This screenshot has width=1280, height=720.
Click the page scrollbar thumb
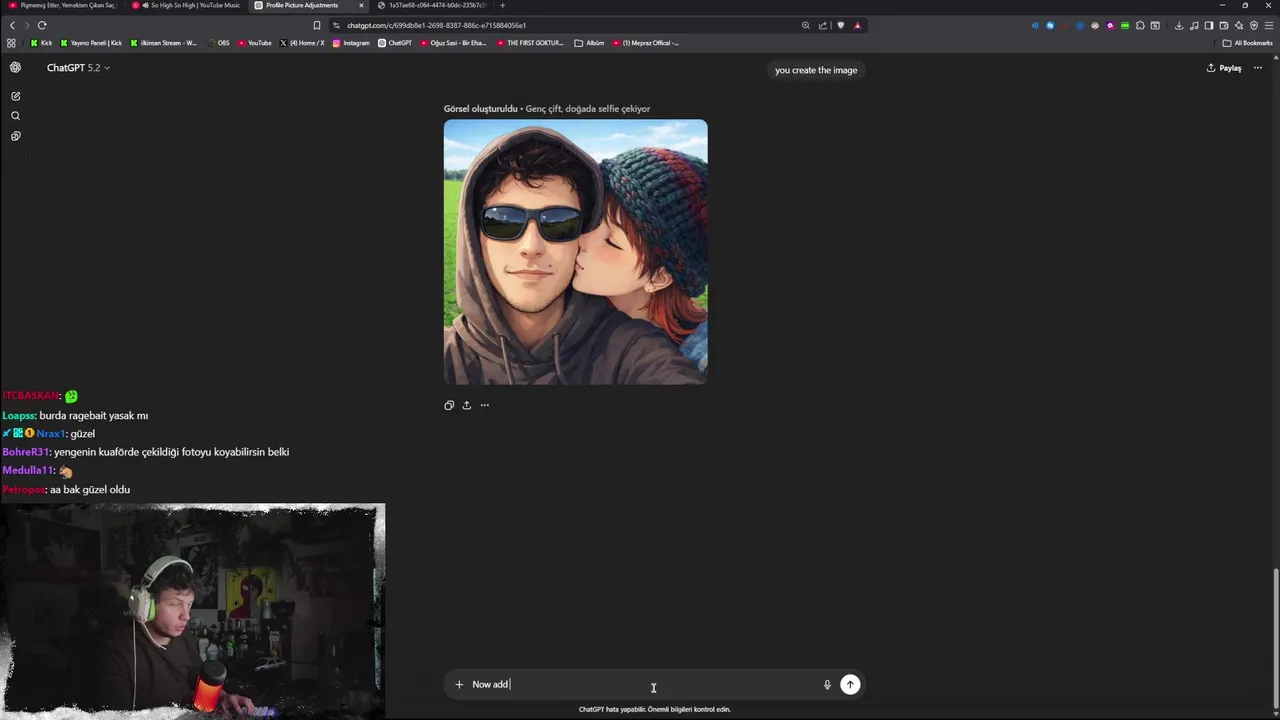(1275, 637)
